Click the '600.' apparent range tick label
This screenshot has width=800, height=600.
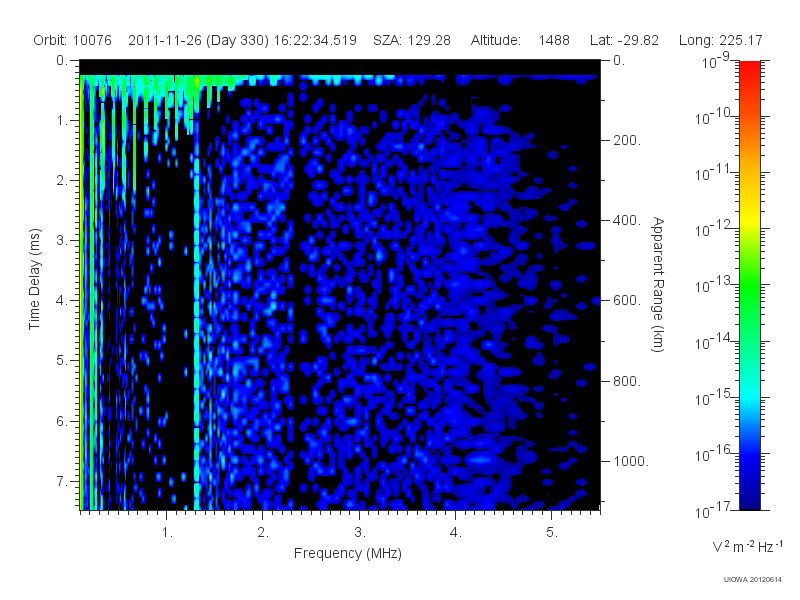coord(627,301)
